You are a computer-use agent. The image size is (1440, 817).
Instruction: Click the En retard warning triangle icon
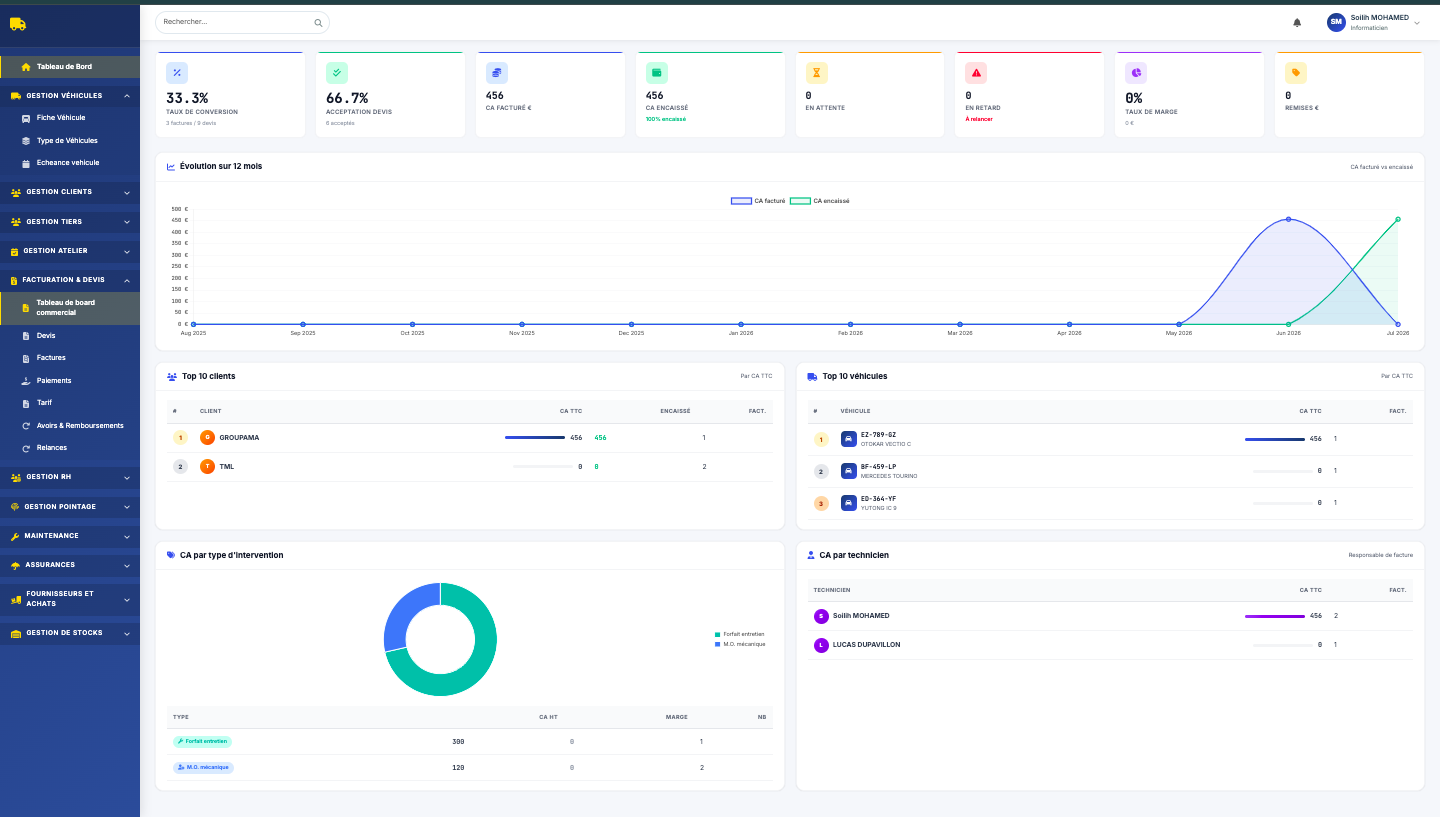tap(976, 73)
